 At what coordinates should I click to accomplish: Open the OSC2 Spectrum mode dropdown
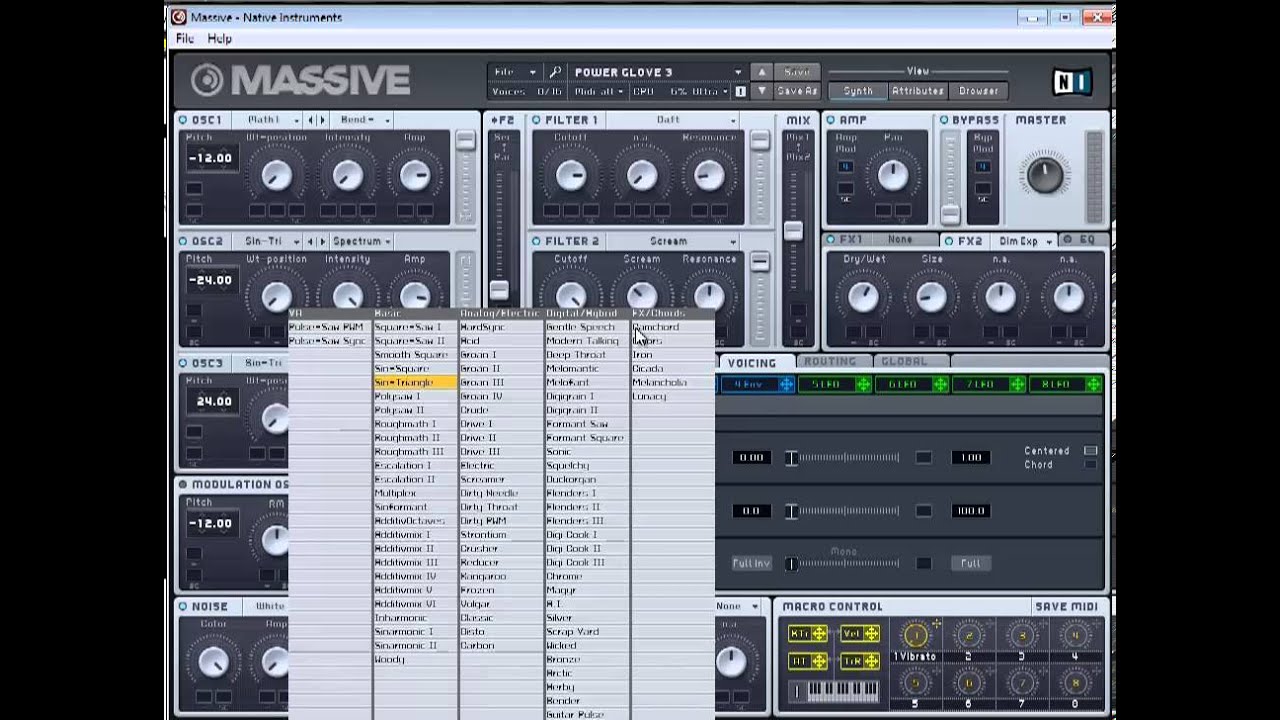point(361,241)
